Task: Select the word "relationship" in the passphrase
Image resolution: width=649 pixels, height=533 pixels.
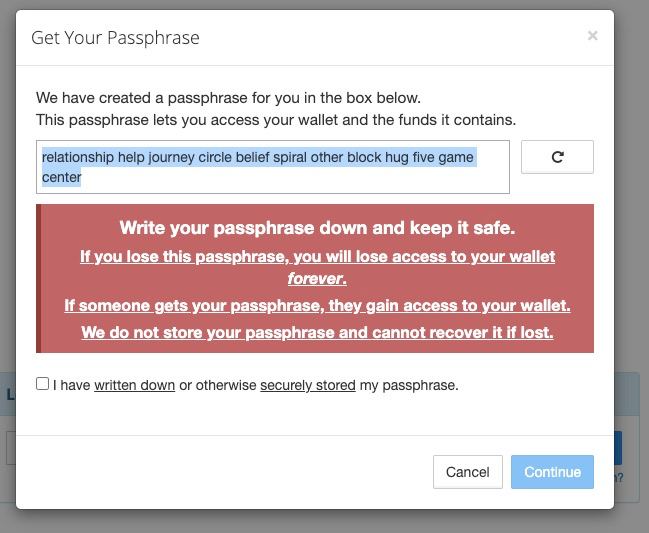Action: pos(78,157)
